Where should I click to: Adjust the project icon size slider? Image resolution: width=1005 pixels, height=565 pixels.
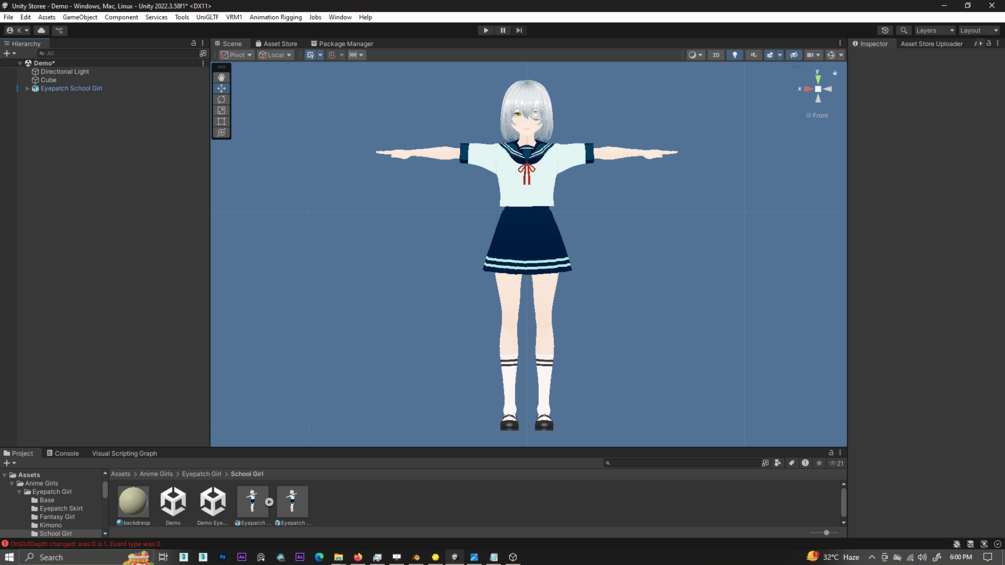pyautogui.click(x=826, y=532)
